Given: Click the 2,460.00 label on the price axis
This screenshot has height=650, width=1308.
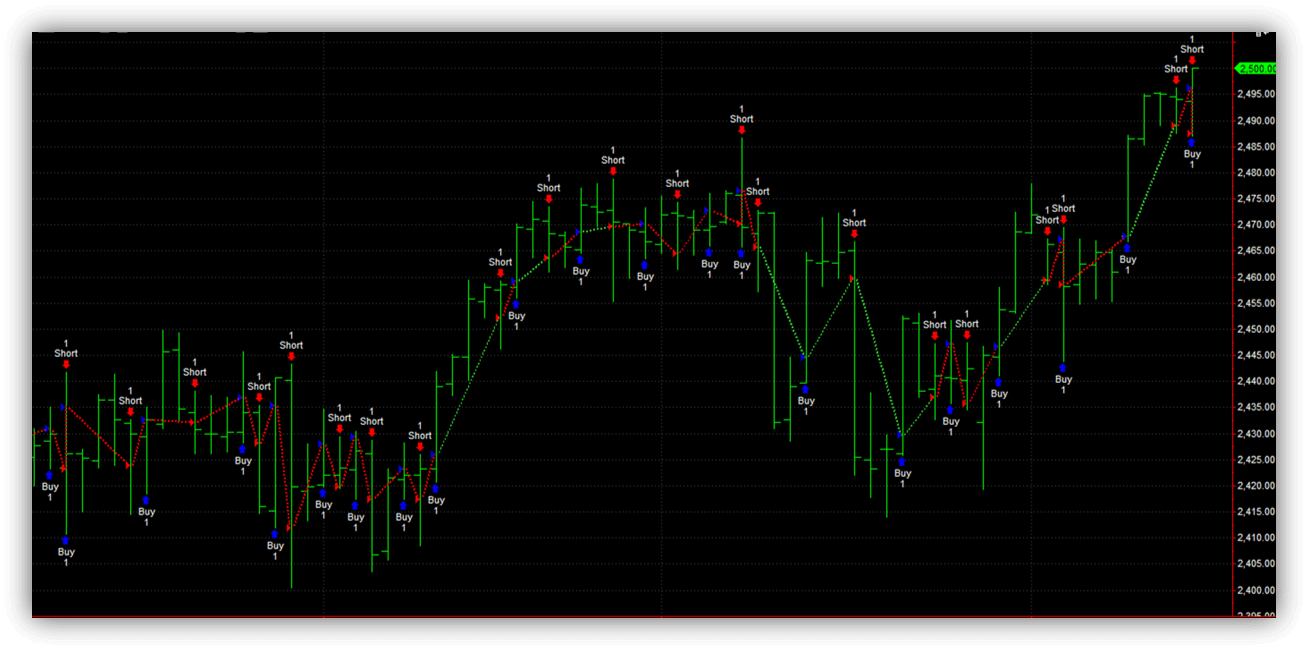Looking at the screenshot, I should coord(1257,277).
